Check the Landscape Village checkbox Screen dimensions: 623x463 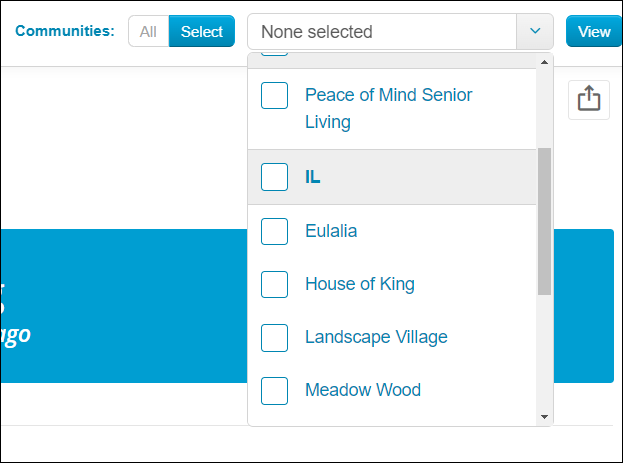274,338
